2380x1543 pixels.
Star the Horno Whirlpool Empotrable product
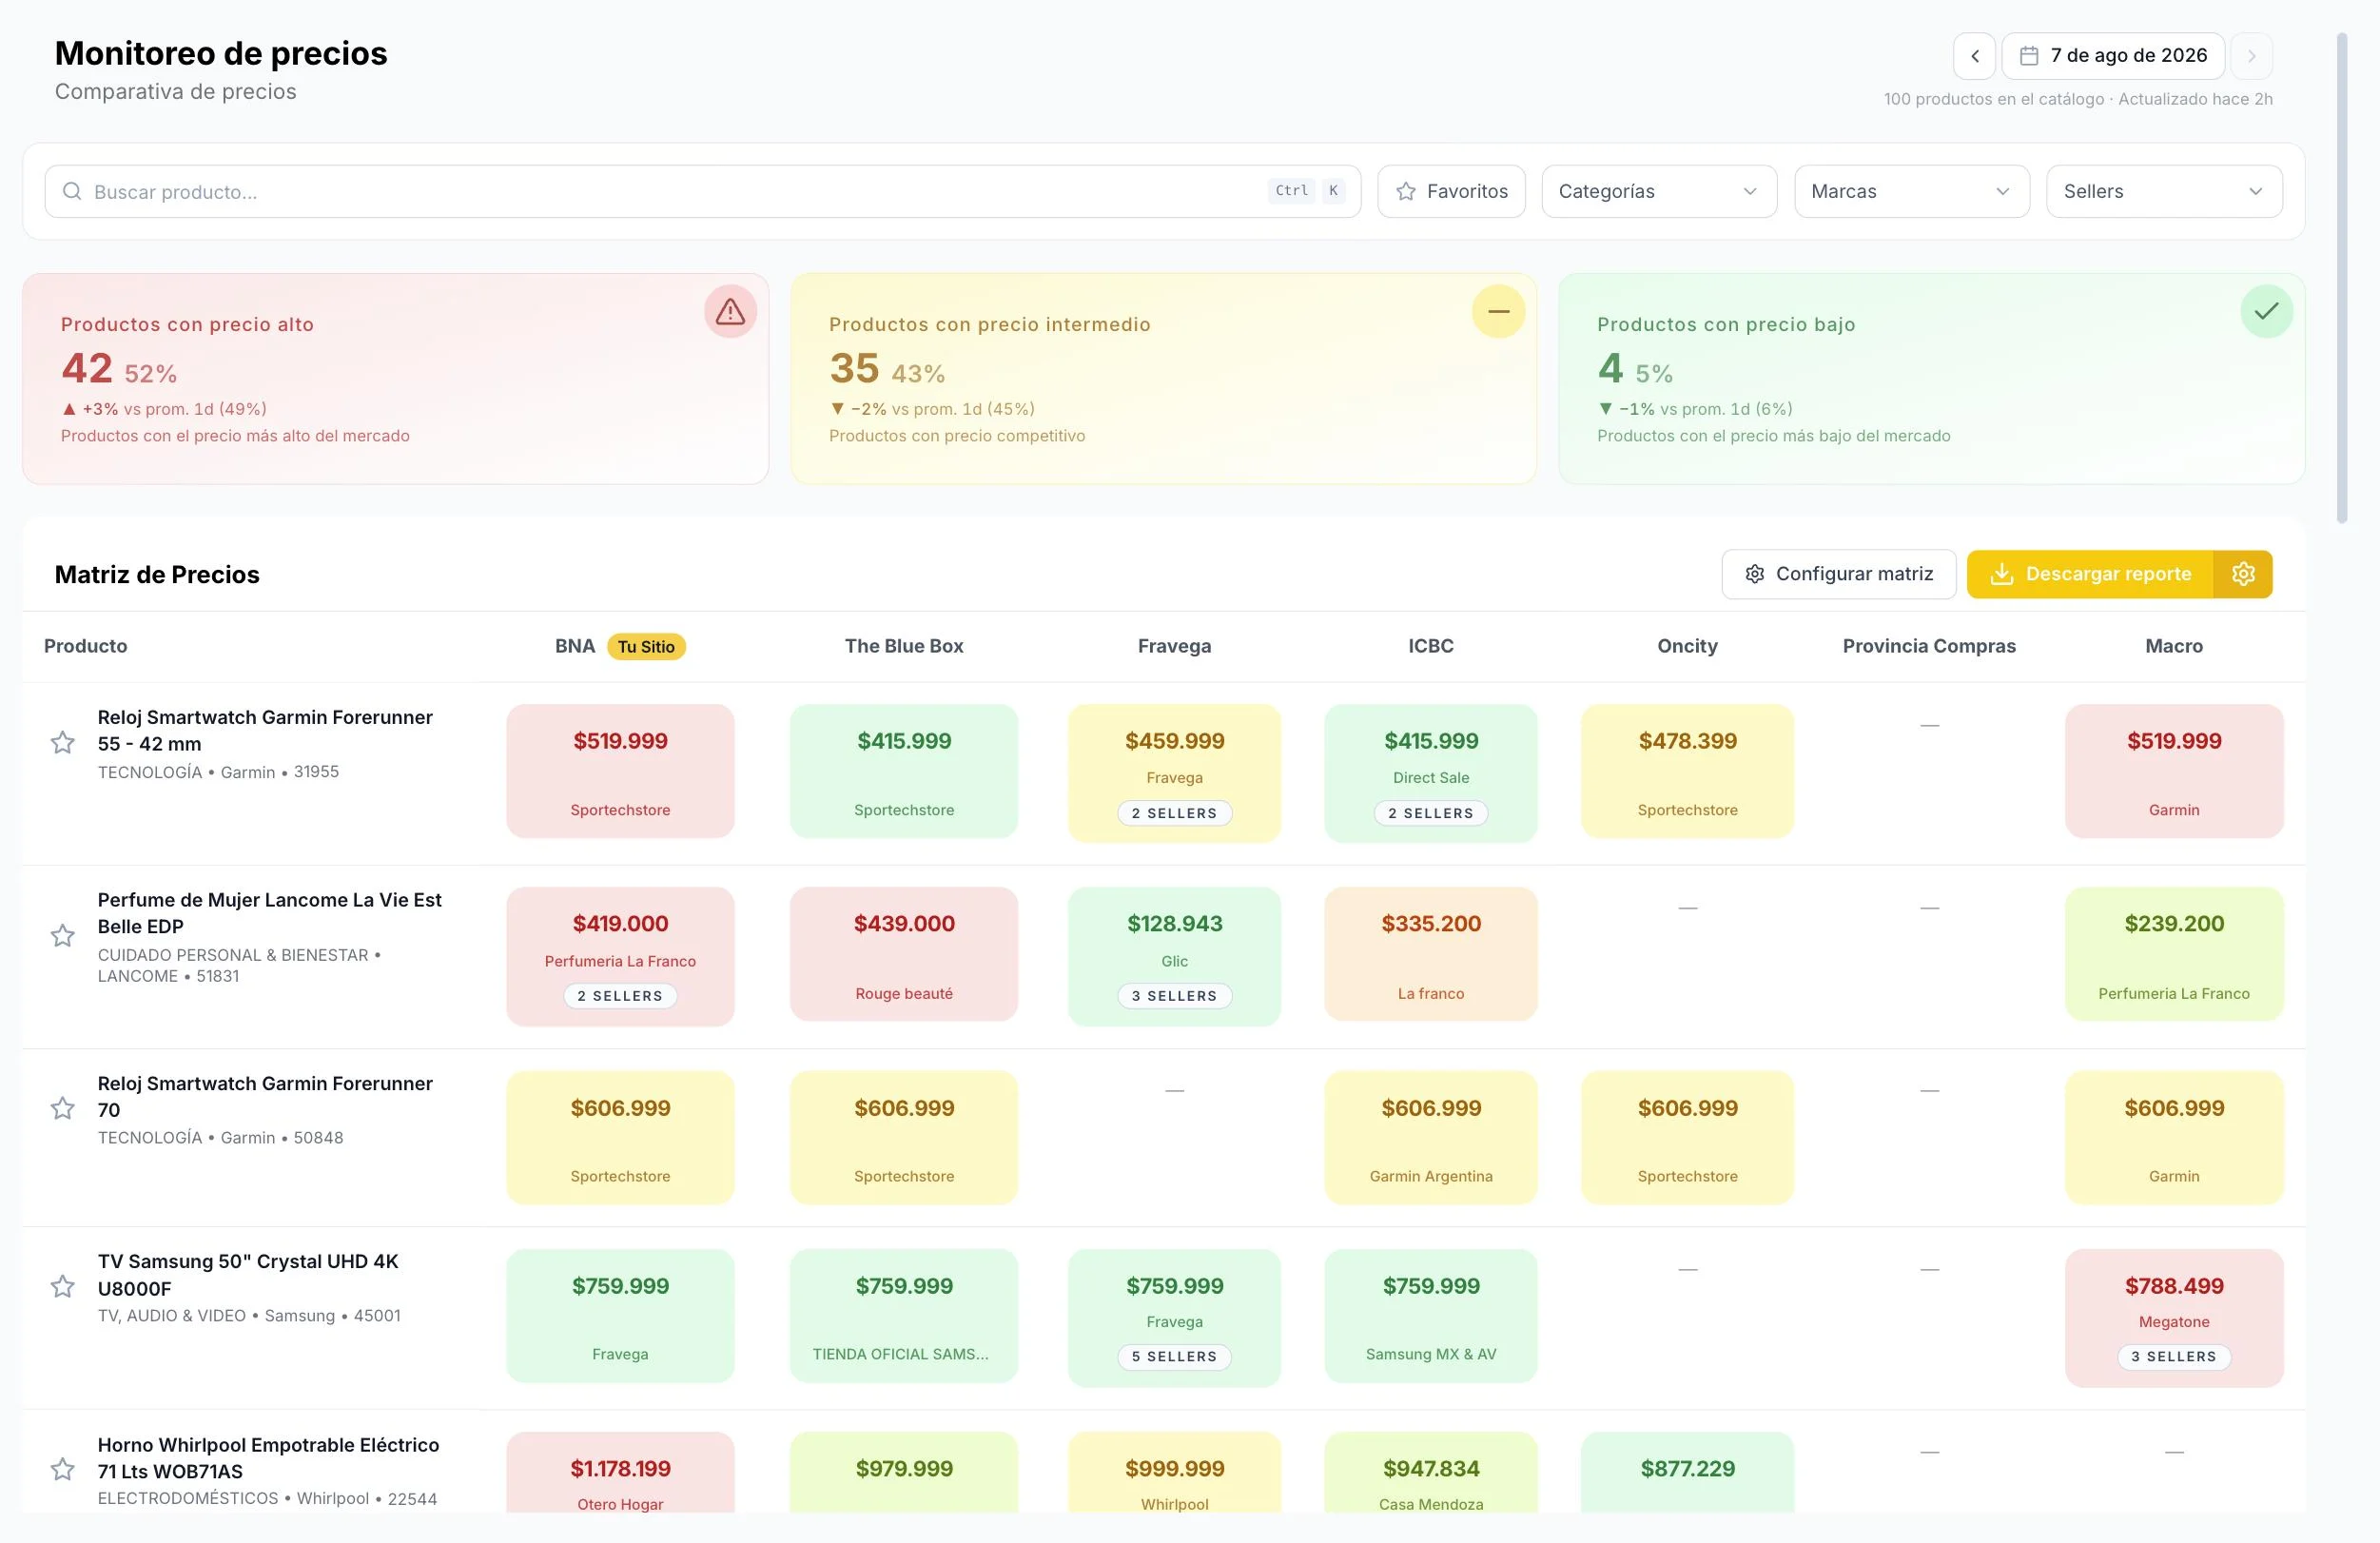pos(63,1469)
